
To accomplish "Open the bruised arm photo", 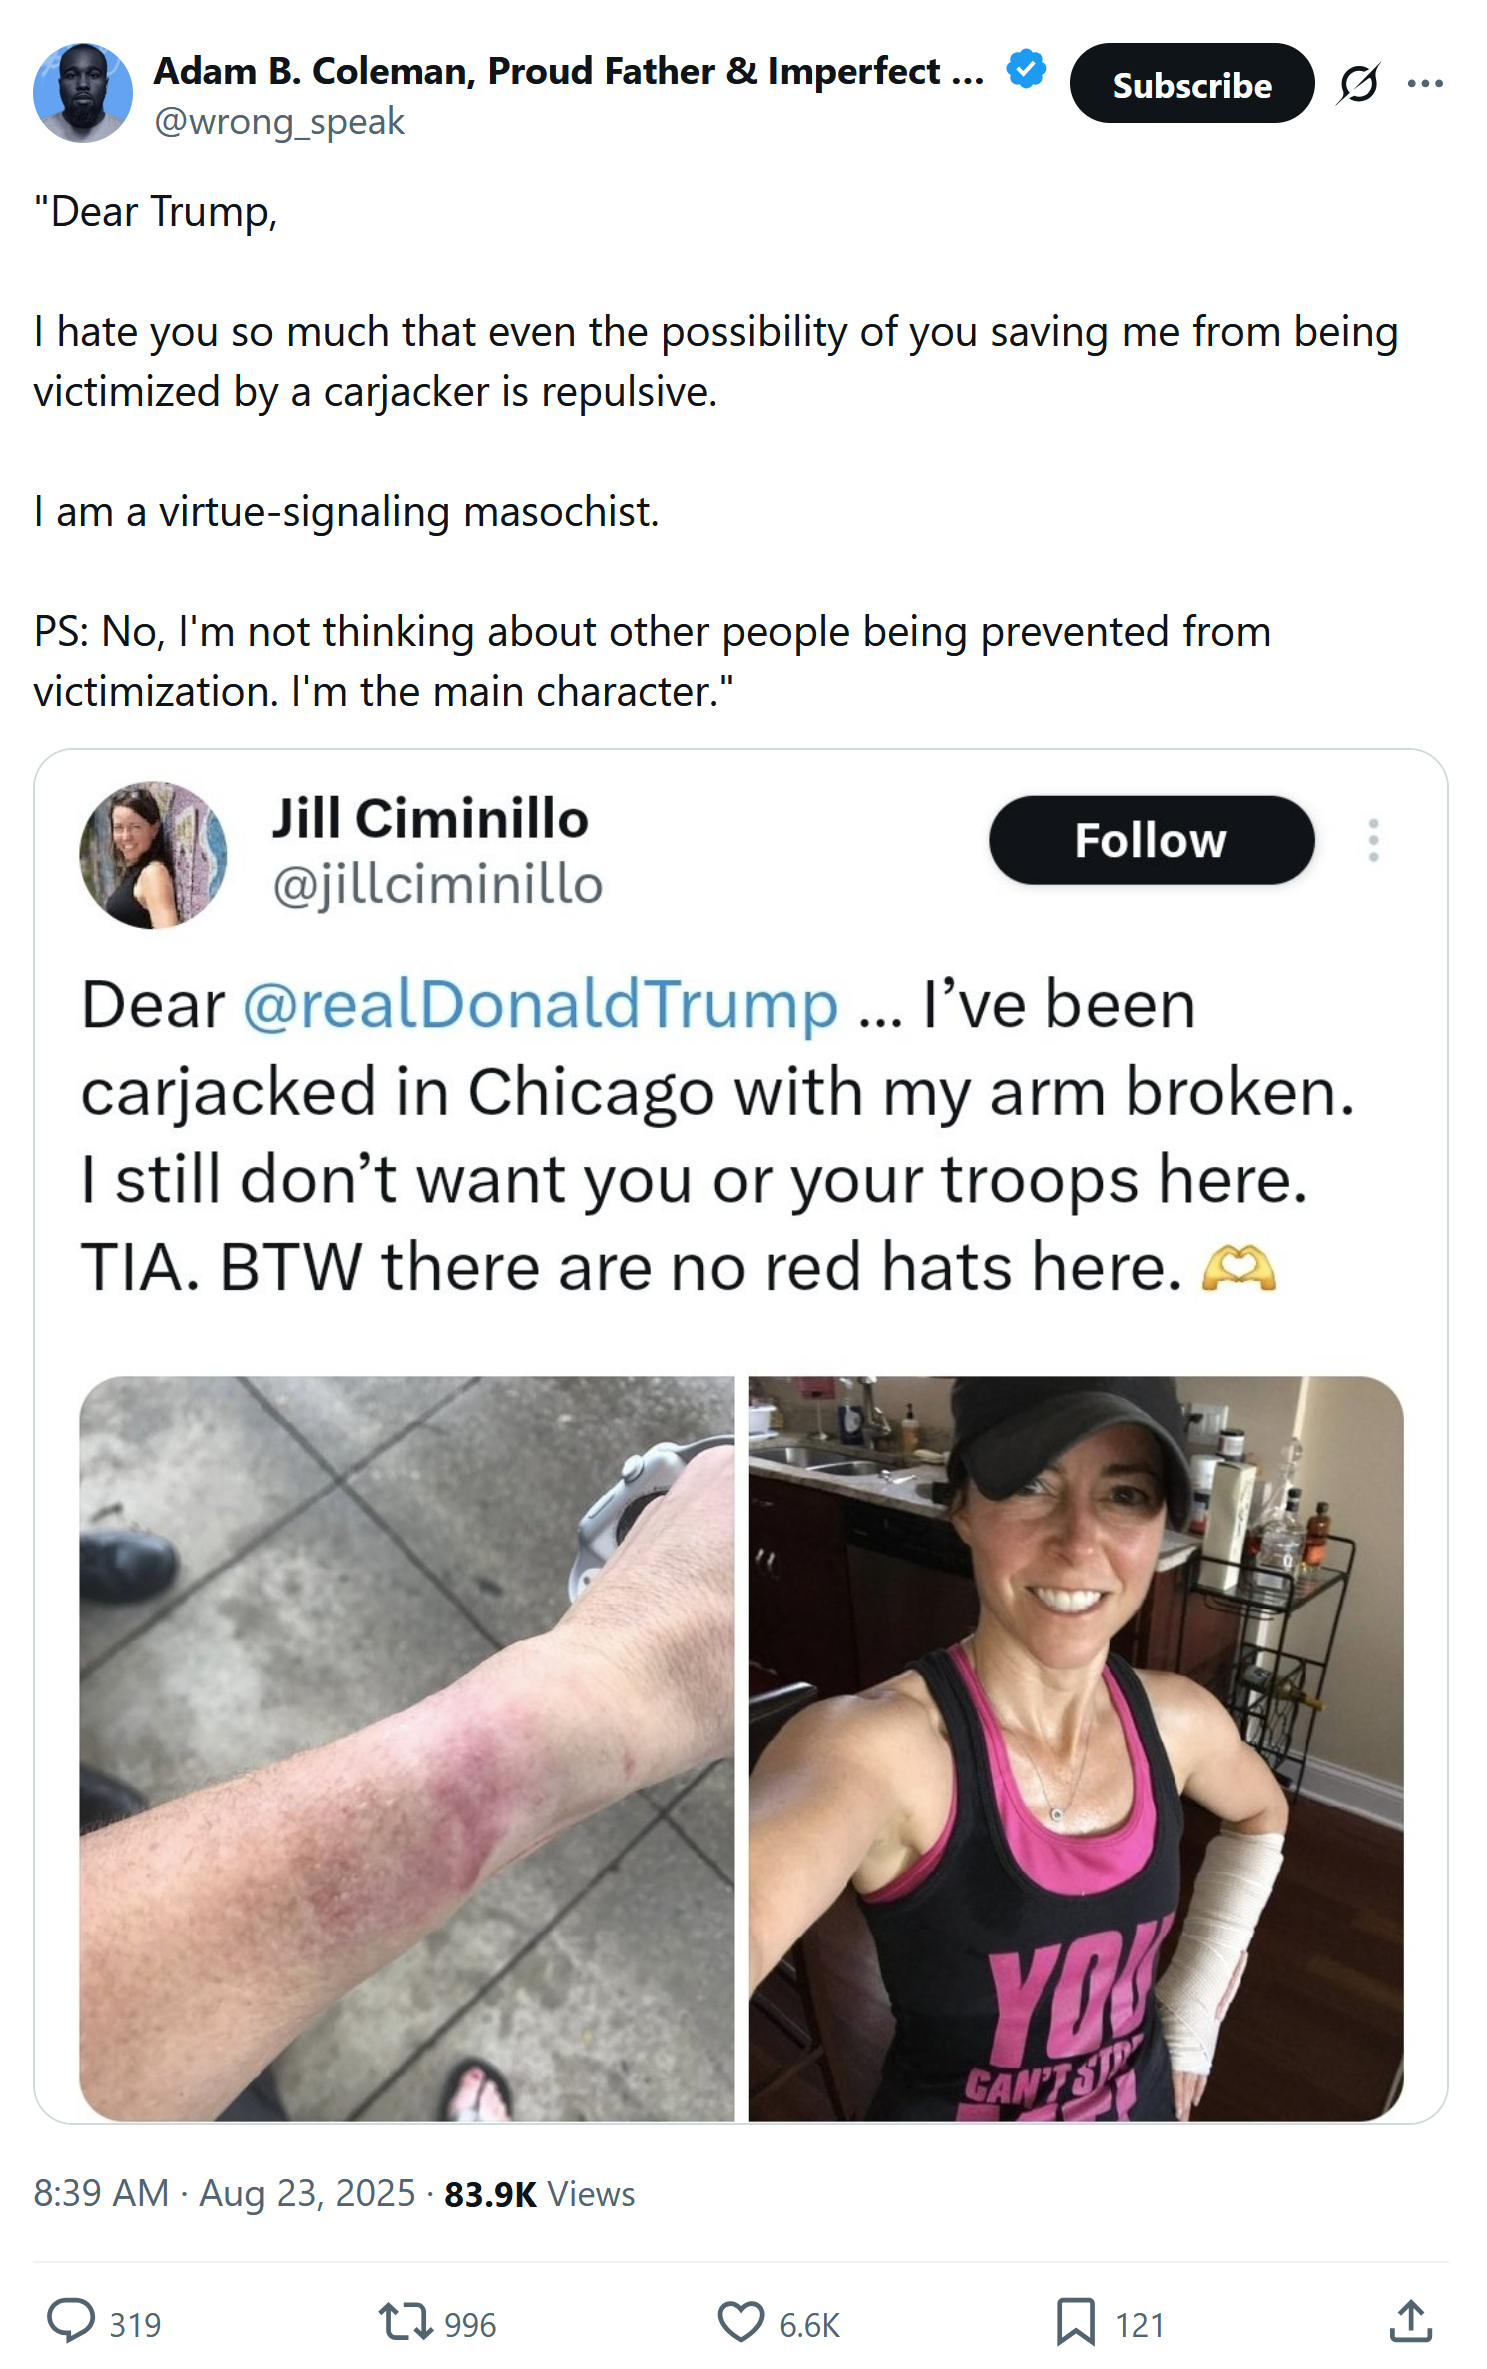I will click(406, 1748).
